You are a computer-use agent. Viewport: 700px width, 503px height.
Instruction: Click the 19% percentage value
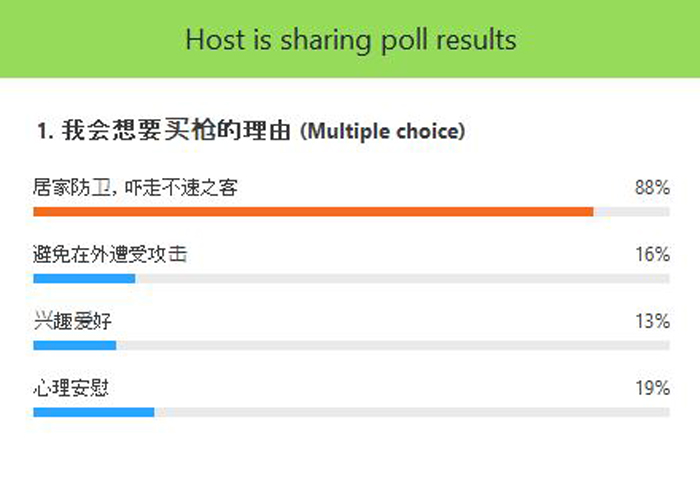pos(652,388)
